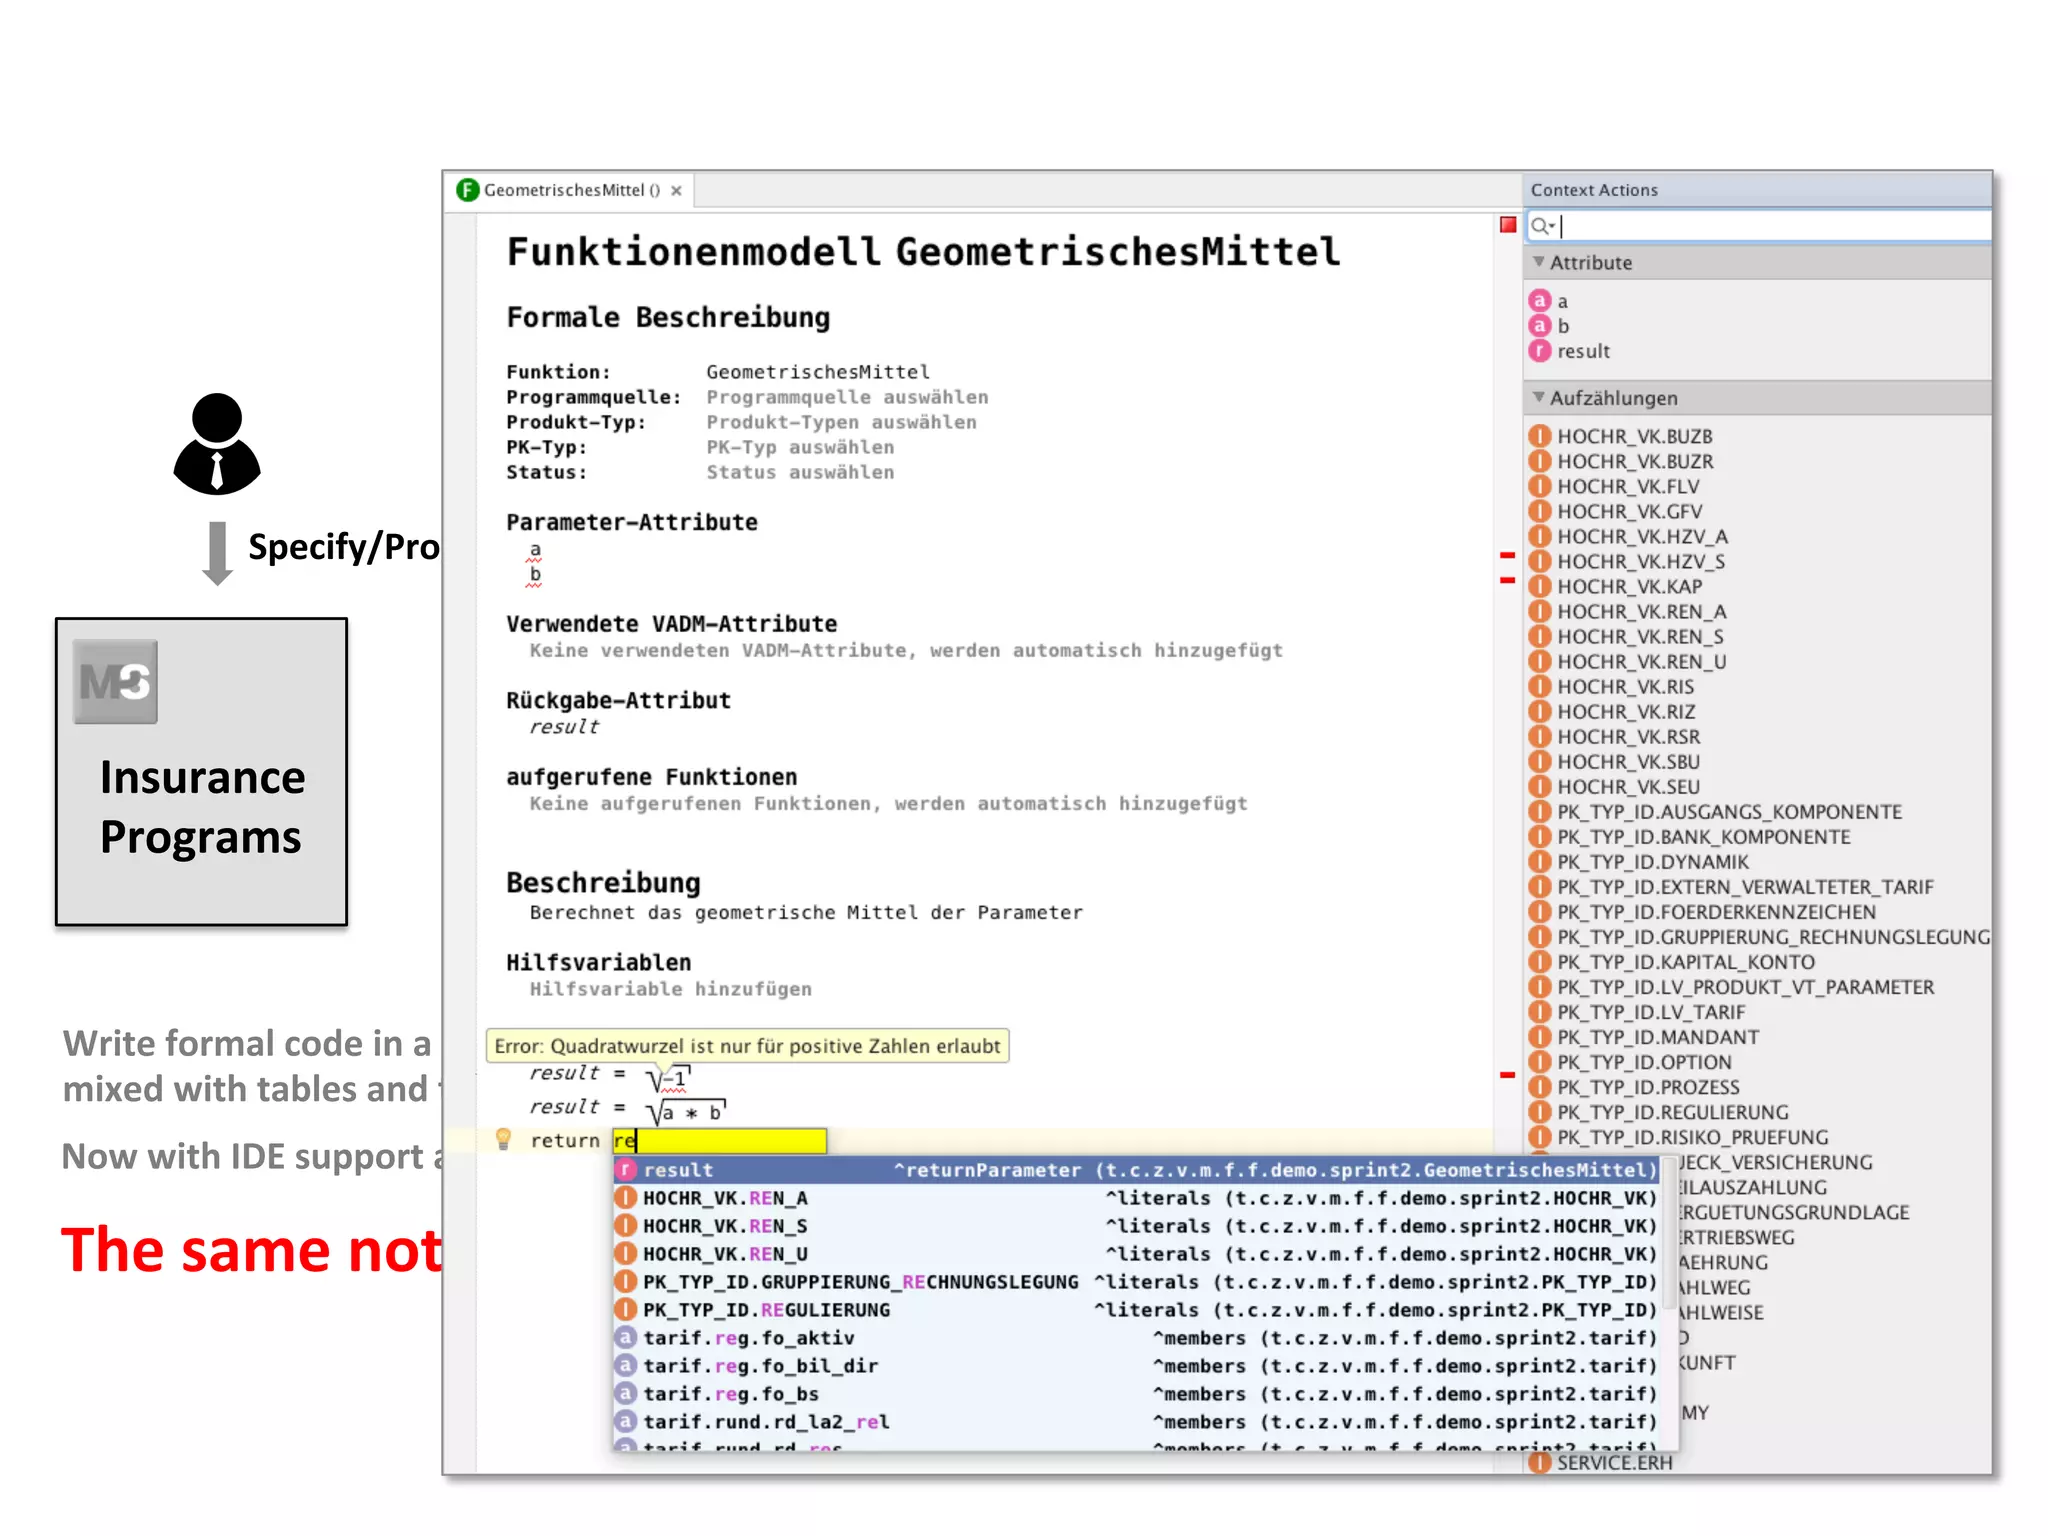The image size is (2048, 1536).
Task: Choose tarif.reg.fo_bs completion item
Action: coord(1136,1394)
